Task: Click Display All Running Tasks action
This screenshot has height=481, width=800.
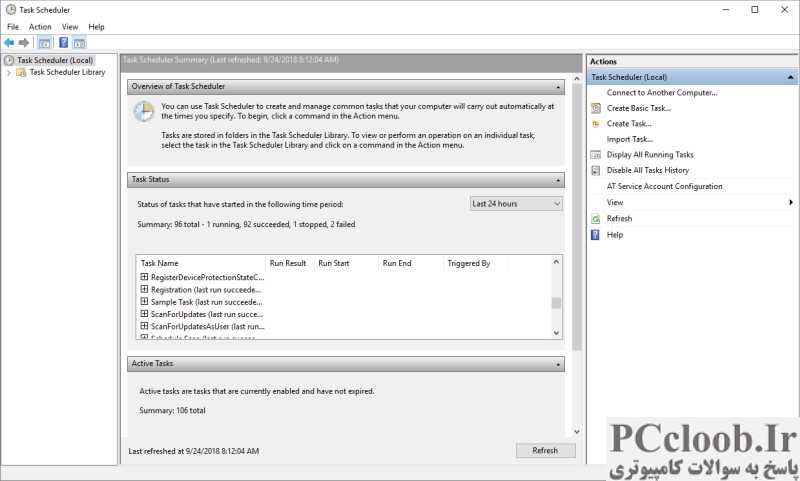Action: (x=649, y=155)
